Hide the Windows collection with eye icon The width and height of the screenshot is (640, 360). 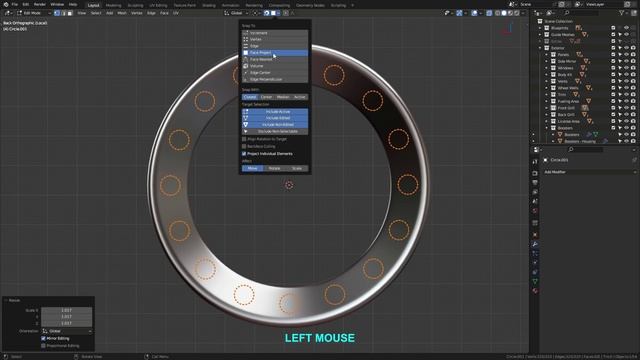pyautogui.click(x=627, y=68)
